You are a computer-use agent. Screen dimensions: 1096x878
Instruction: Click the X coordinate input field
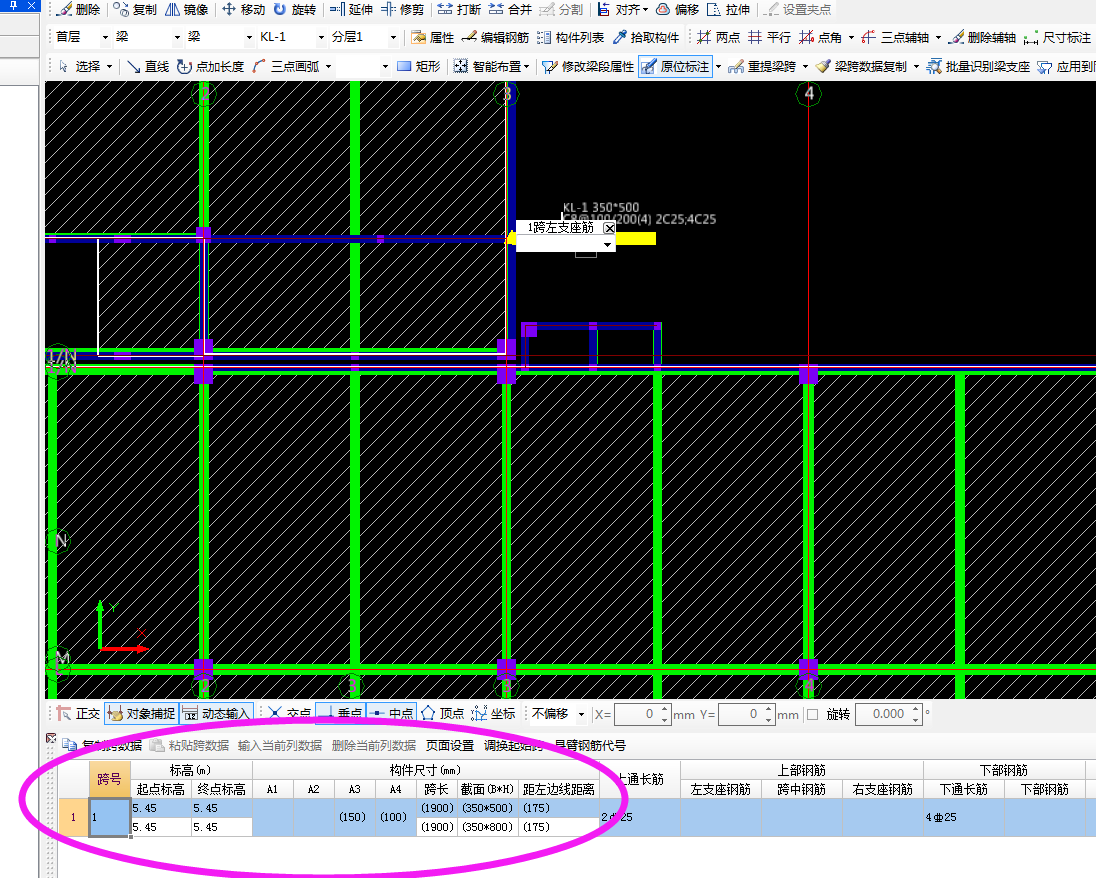click(x=636, y=714)
